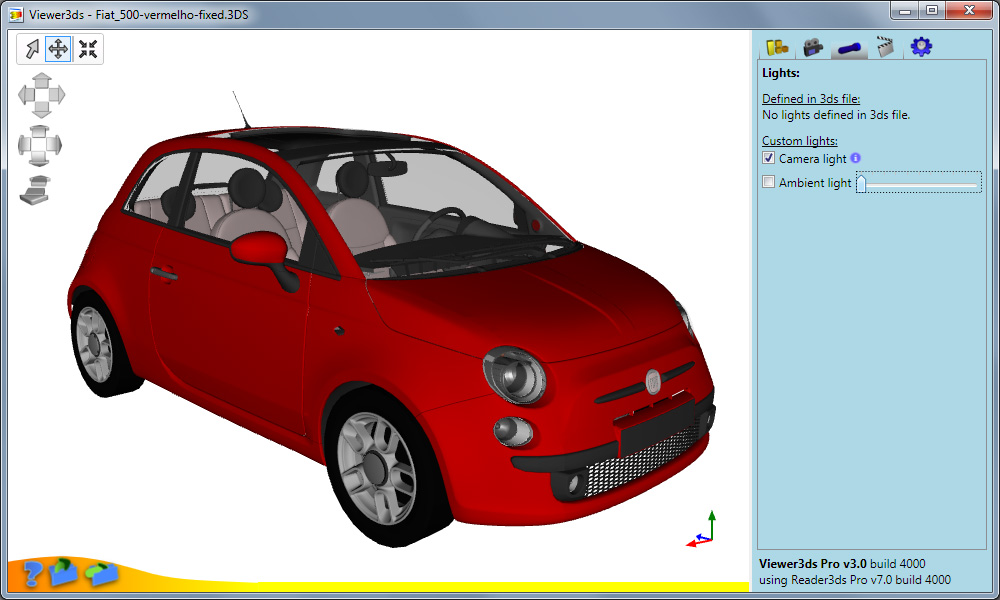Open the lights tab with flashlight icon

coord(849,48)
